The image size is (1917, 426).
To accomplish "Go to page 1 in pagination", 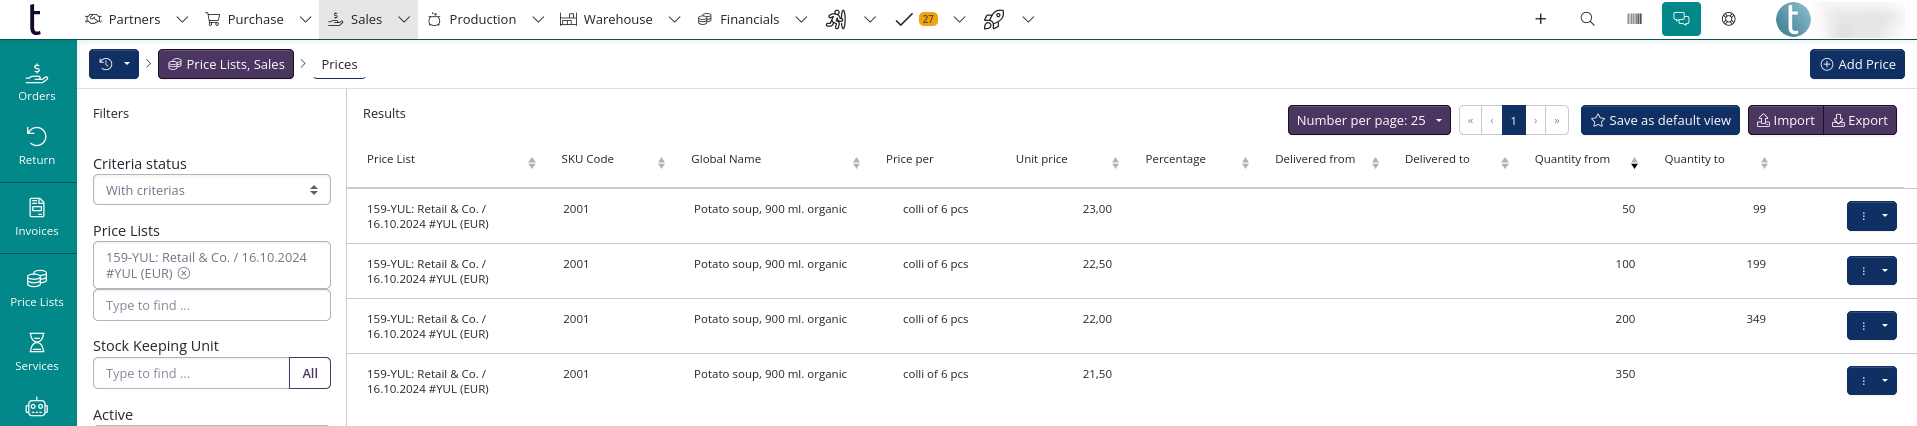I will pos(1514,120).
